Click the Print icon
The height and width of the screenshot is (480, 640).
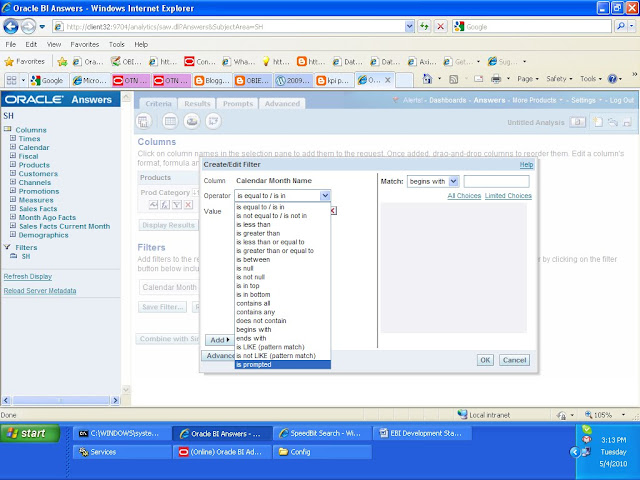(496, 79)
